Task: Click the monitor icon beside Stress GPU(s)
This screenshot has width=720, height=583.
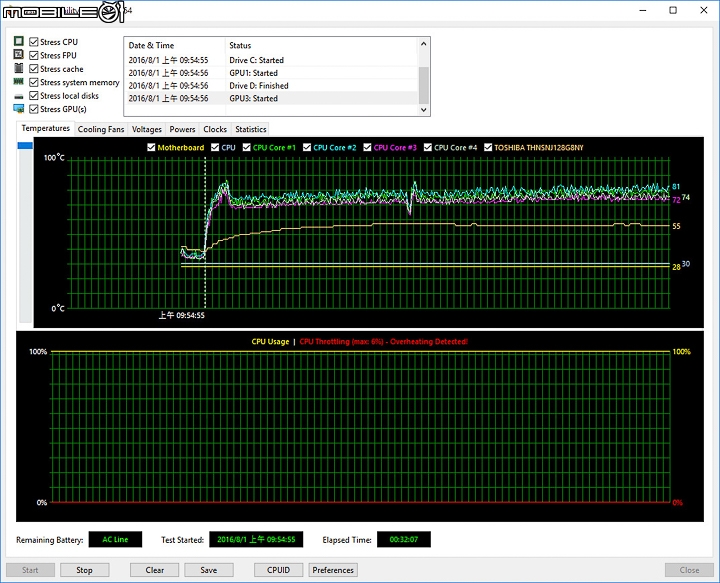Action: [x=18, y=109]
